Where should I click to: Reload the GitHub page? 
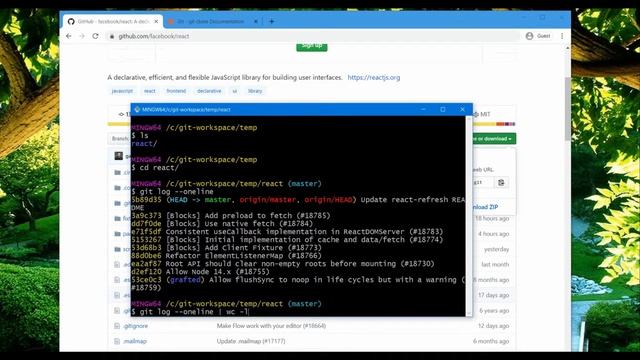(96, 36)
